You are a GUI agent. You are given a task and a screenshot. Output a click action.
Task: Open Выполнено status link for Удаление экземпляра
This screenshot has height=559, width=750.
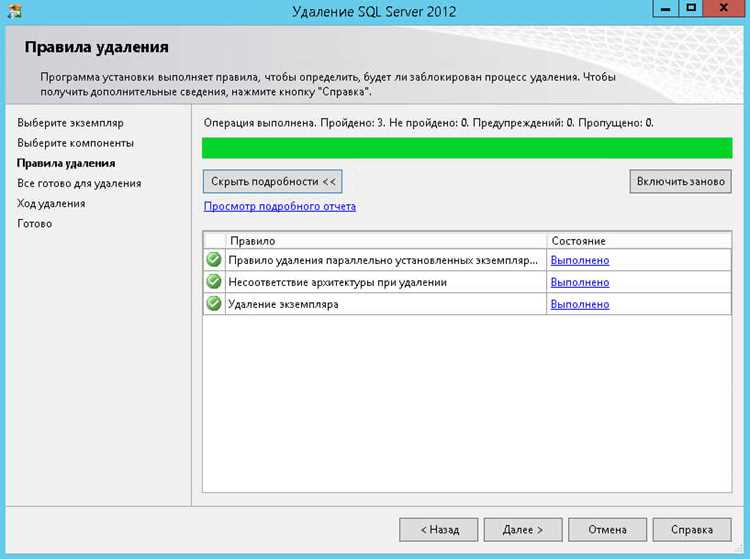coord(580,304)
